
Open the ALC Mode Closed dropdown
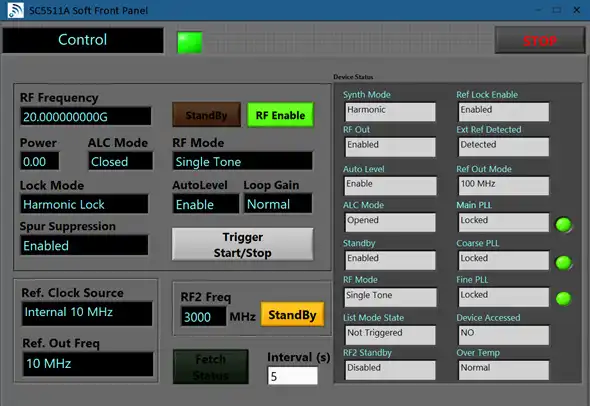click(120, 161)
